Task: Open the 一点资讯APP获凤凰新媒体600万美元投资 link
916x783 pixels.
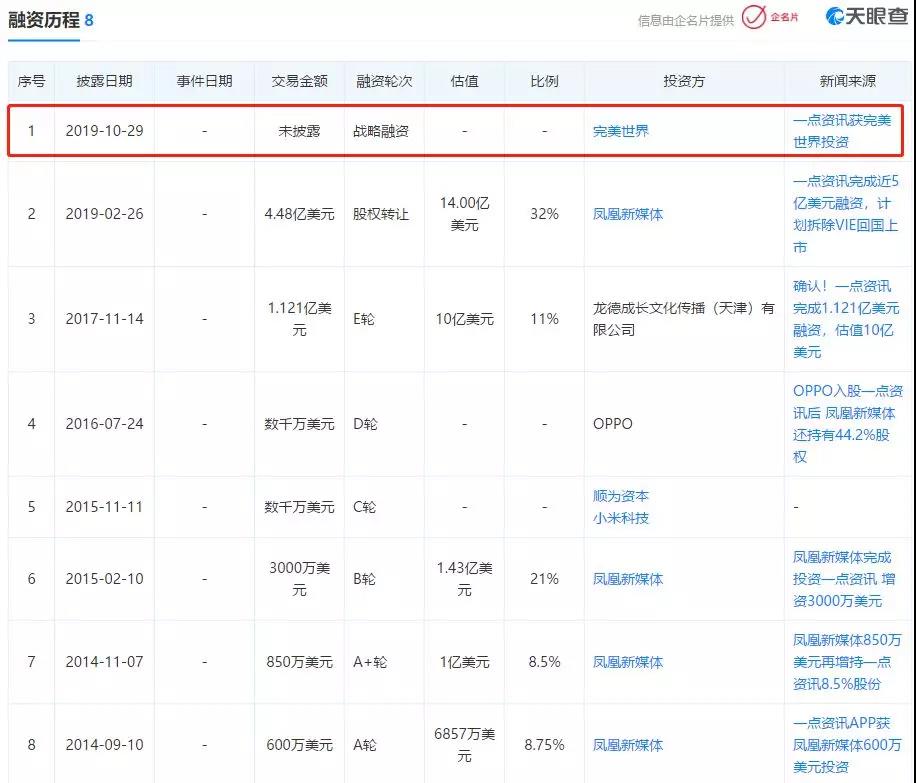Action: pyautogui.click(x=847, y=744)
